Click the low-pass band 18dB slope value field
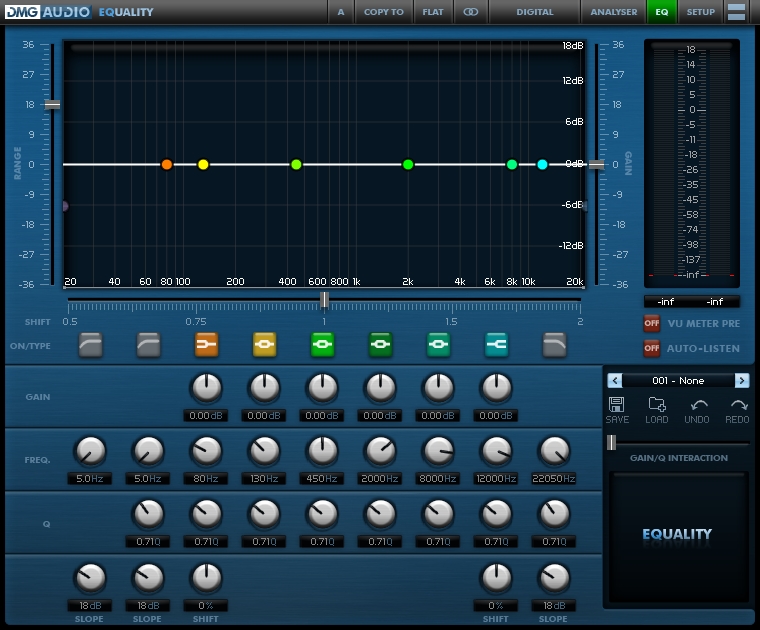 pyautogui.click(x=554, y=606)
